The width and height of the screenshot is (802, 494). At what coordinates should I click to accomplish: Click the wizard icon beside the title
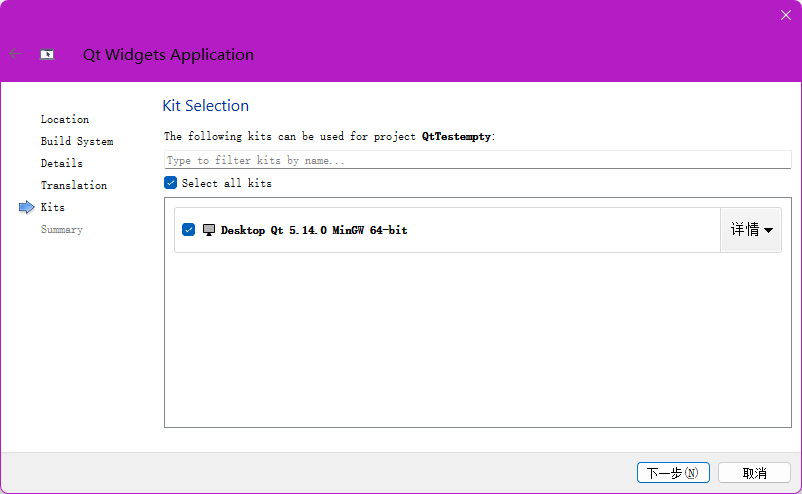[47, 55]
